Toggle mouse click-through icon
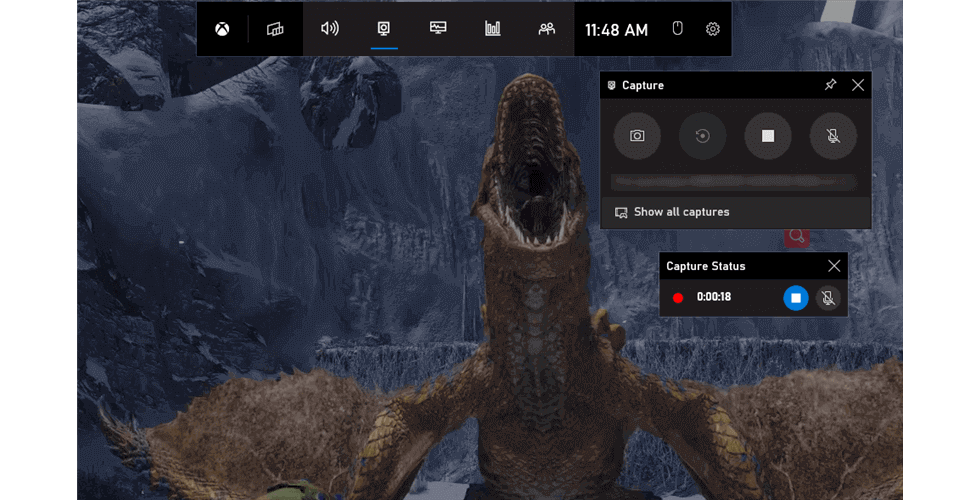Image resolution: width=980 pixels, height=500 pixels. coord(678,28)
